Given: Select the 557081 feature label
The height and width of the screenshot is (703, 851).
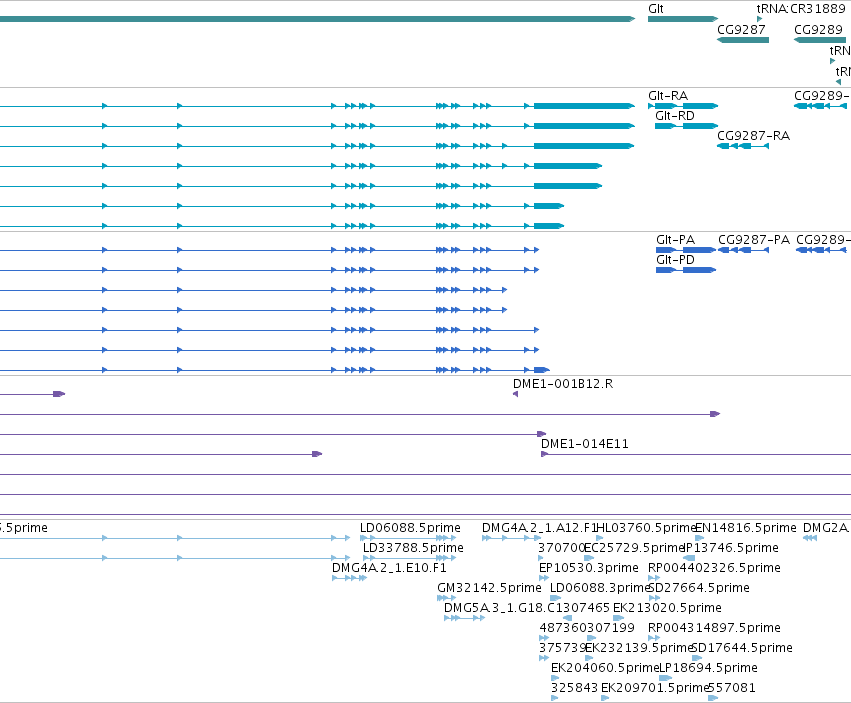Looking at the screenshot, I should click(x=732, y=688).
